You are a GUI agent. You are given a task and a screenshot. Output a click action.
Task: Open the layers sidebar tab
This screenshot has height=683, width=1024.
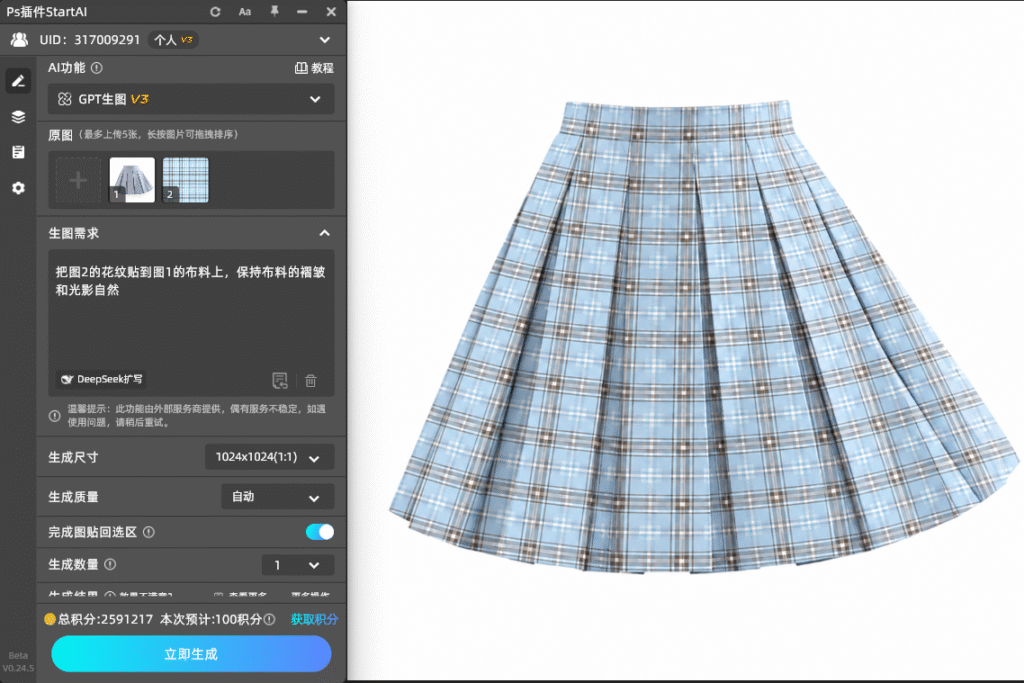(x=18, y=117)
